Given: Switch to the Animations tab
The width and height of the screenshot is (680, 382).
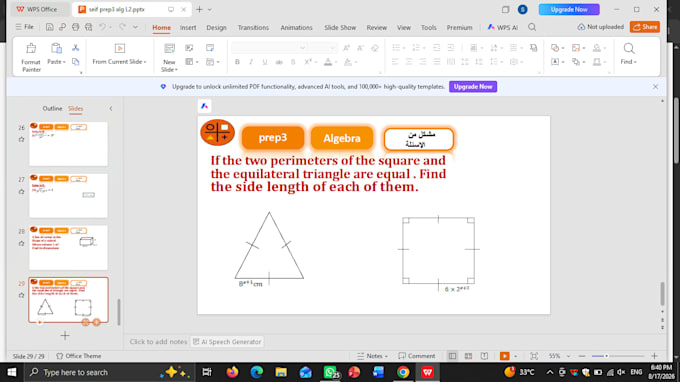Looking at the screenshot, I should 296,27.
